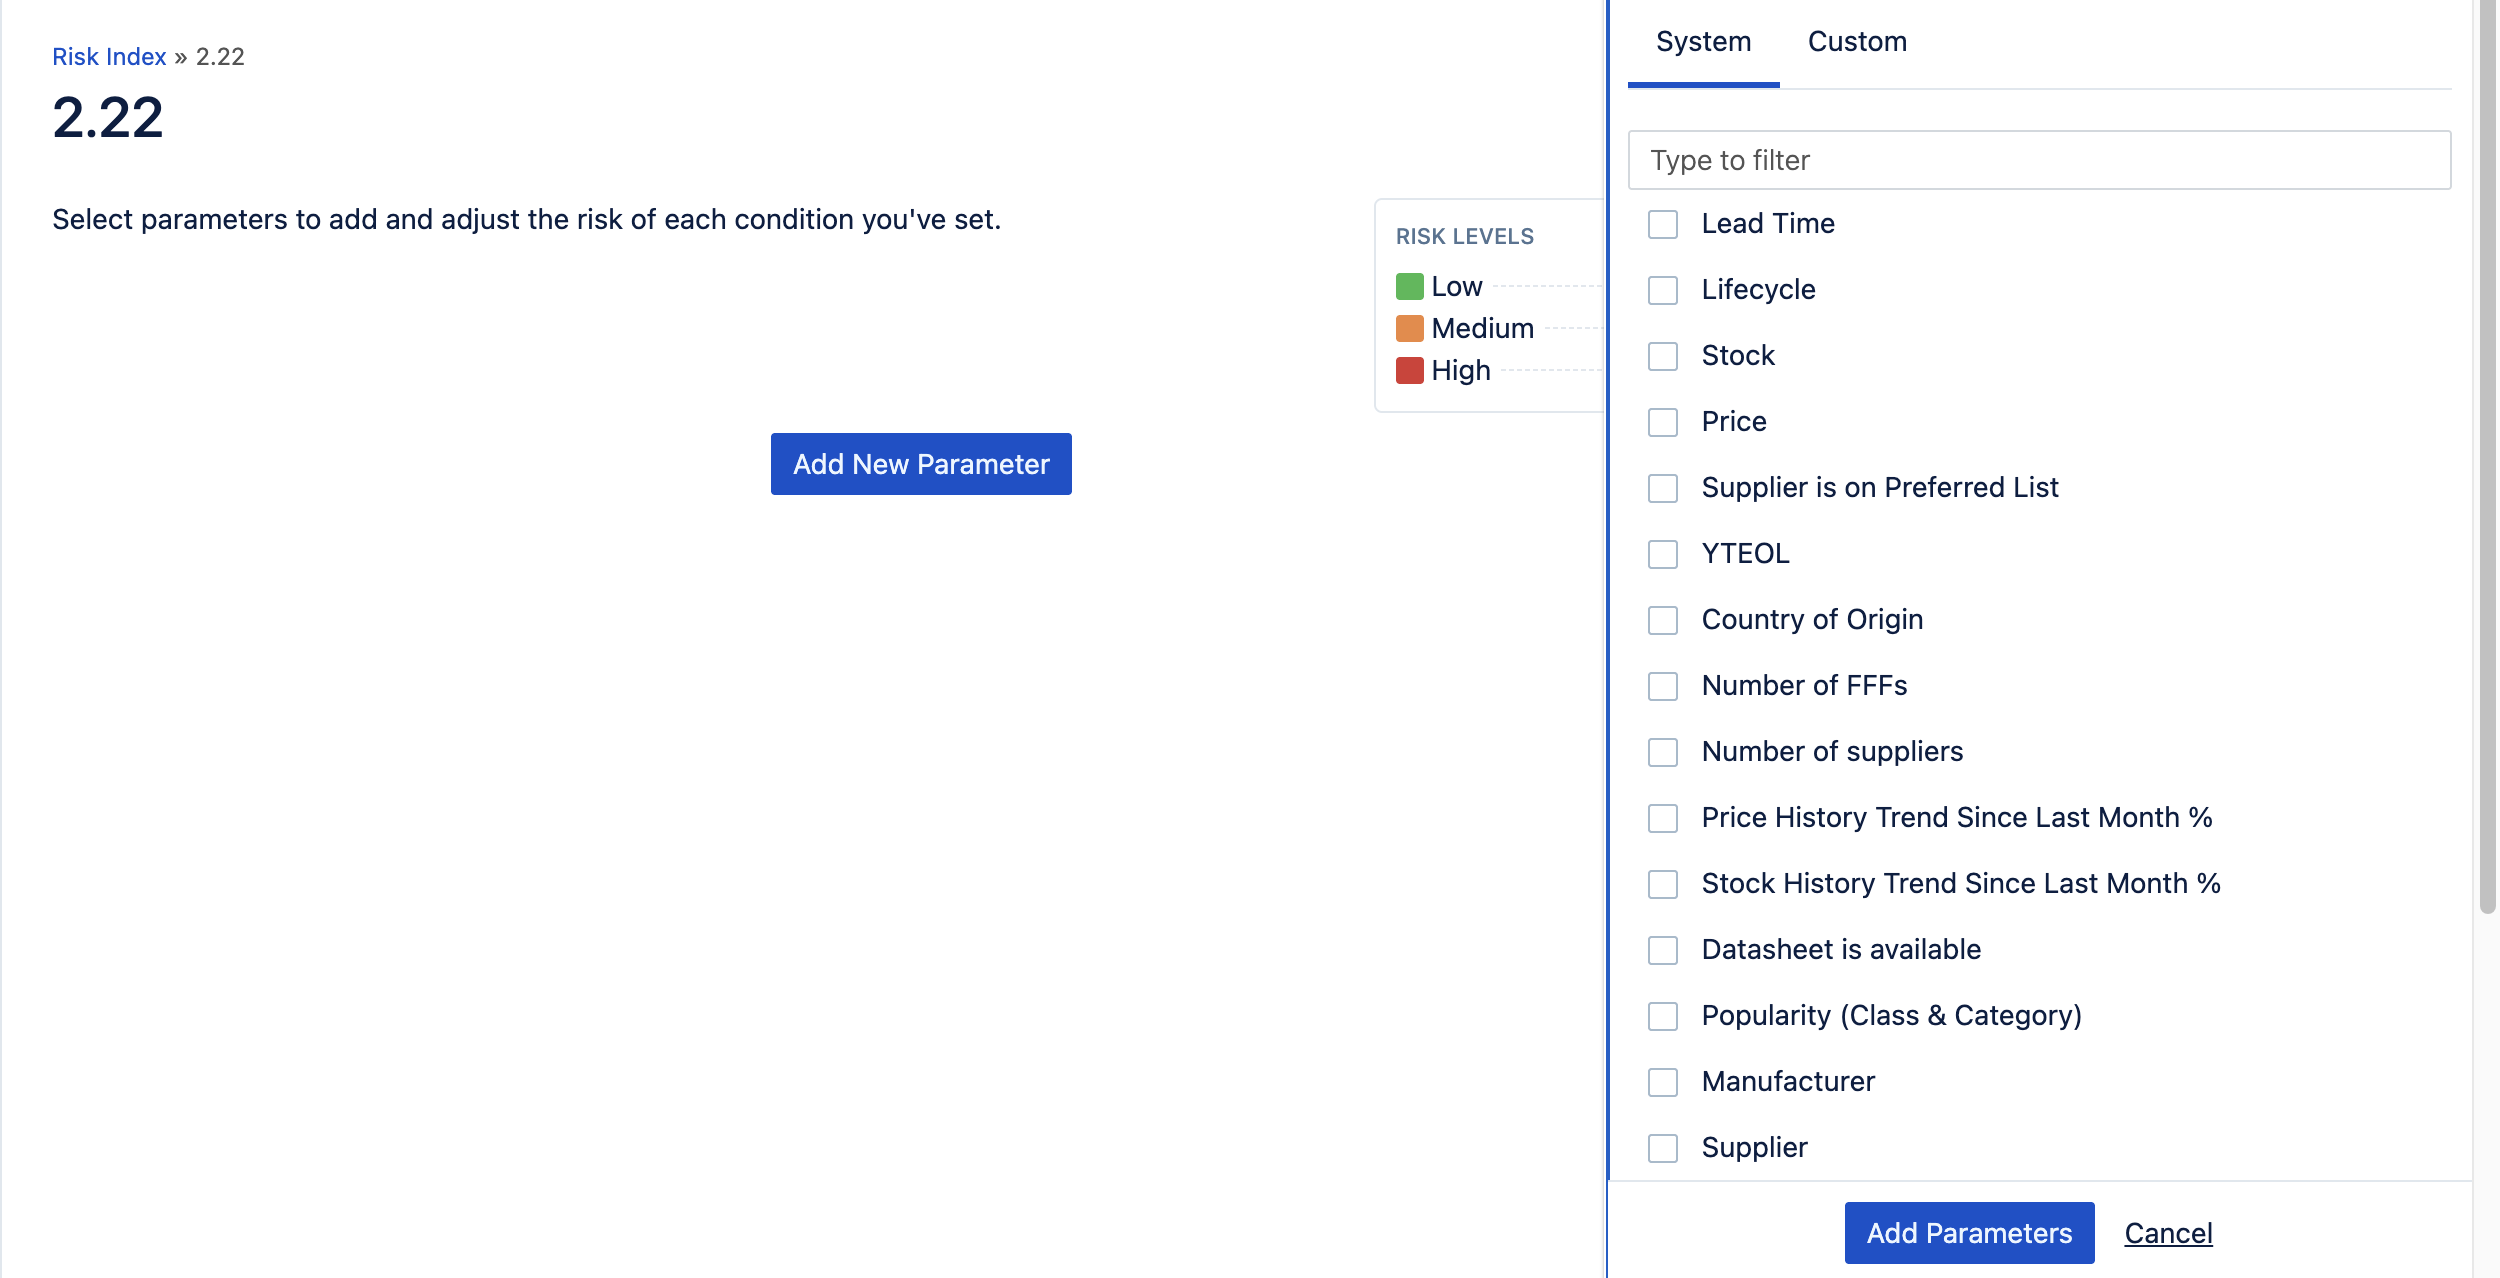Select Number of suppliers checkbox
Viewport: 2500px width, 1278px height.
pos(1663,752)
